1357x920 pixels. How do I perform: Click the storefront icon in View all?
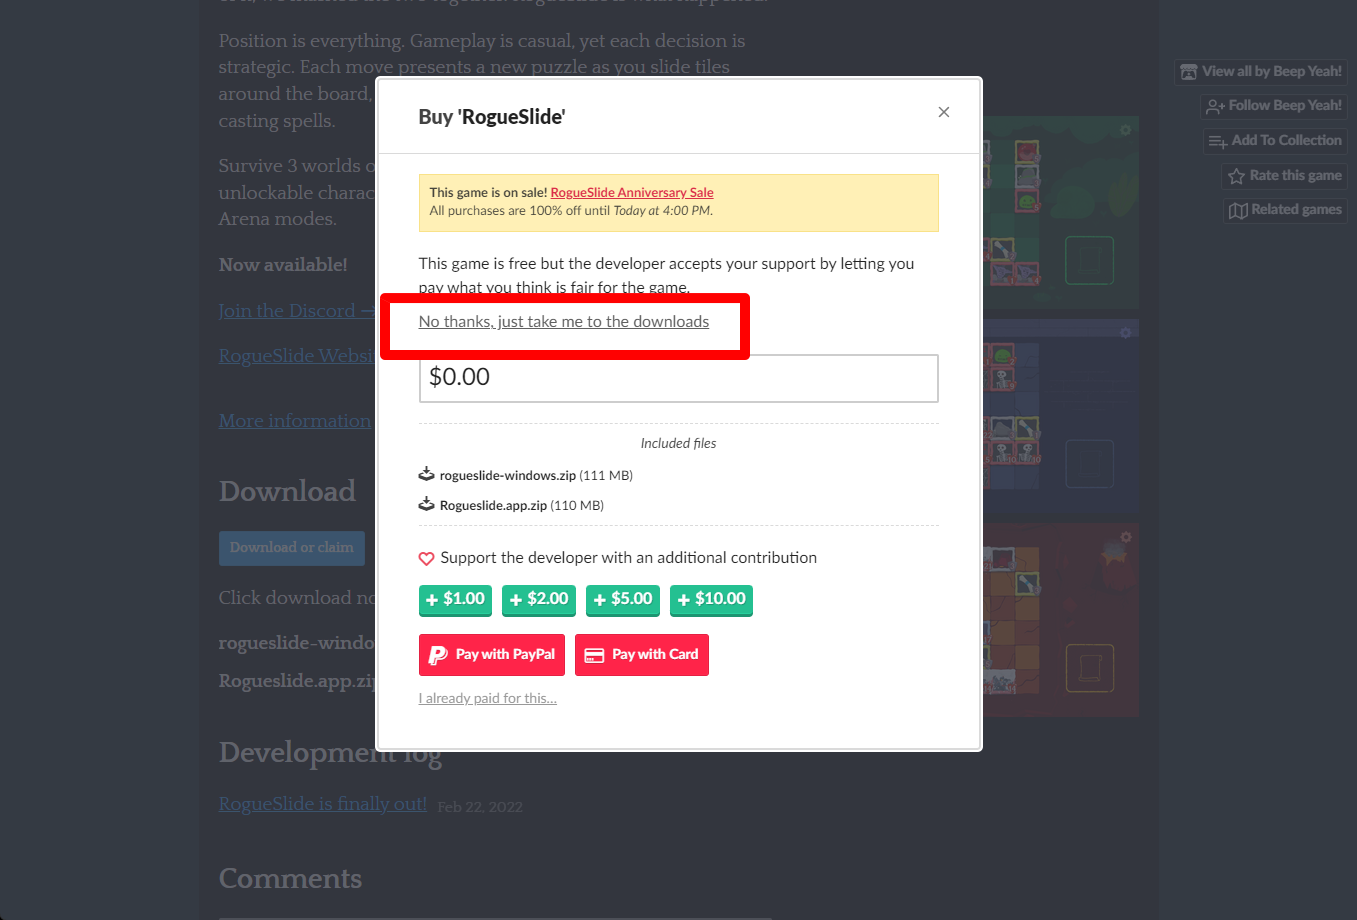click(1189, 72)
